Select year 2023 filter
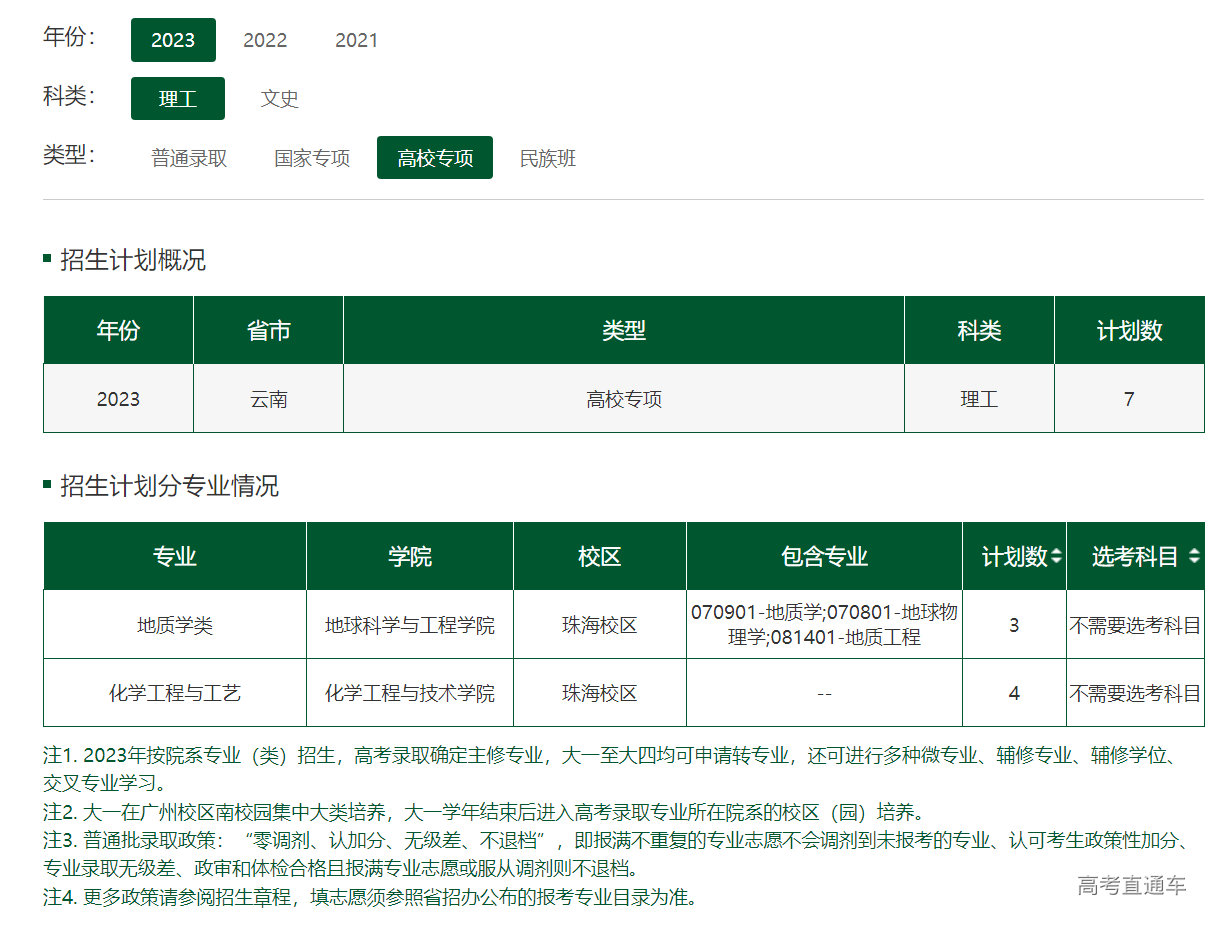This screenshot has height=925, width=1215. pyautogui.click(x=173, y=40)
